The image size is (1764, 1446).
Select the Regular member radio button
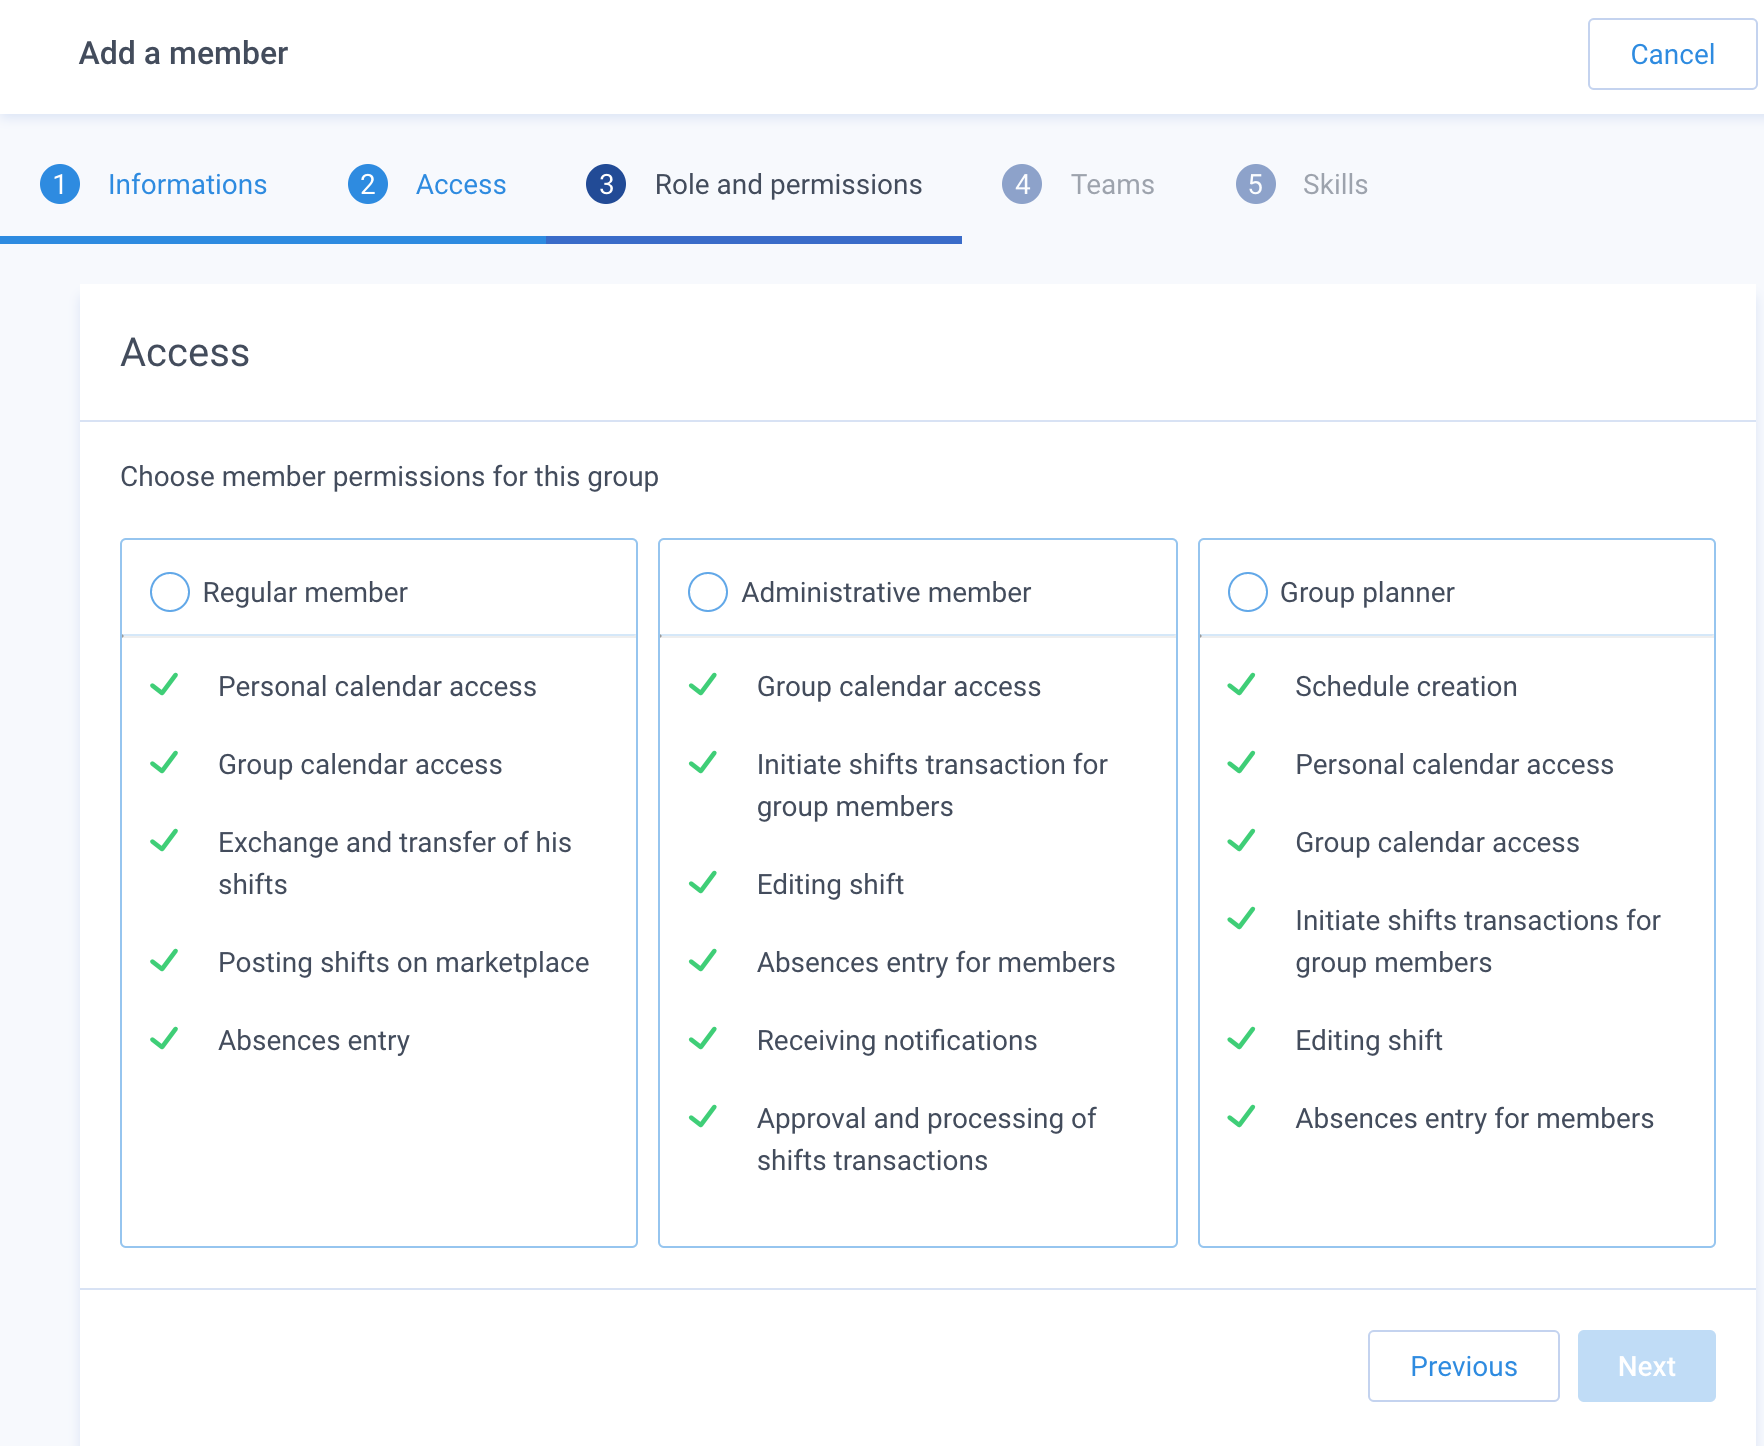pos(170,592)
